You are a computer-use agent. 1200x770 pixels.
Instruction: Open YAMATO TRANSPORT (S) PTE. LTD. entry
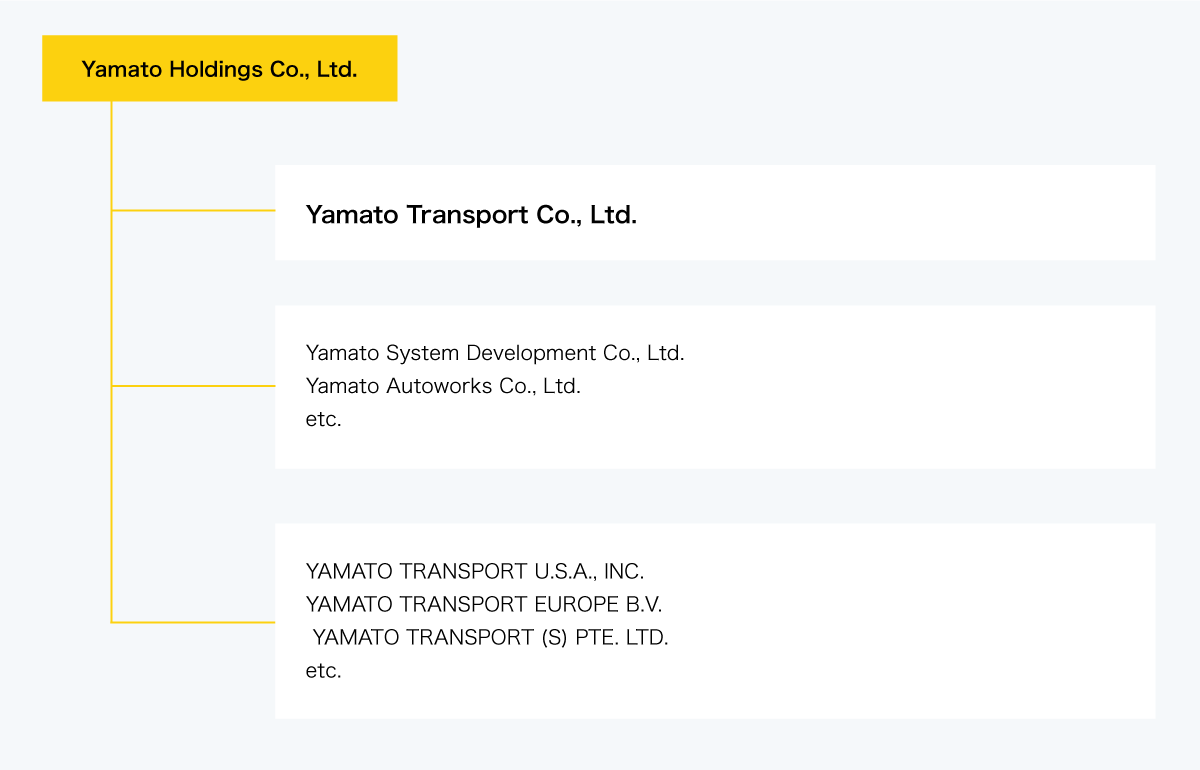click(490, 637)
